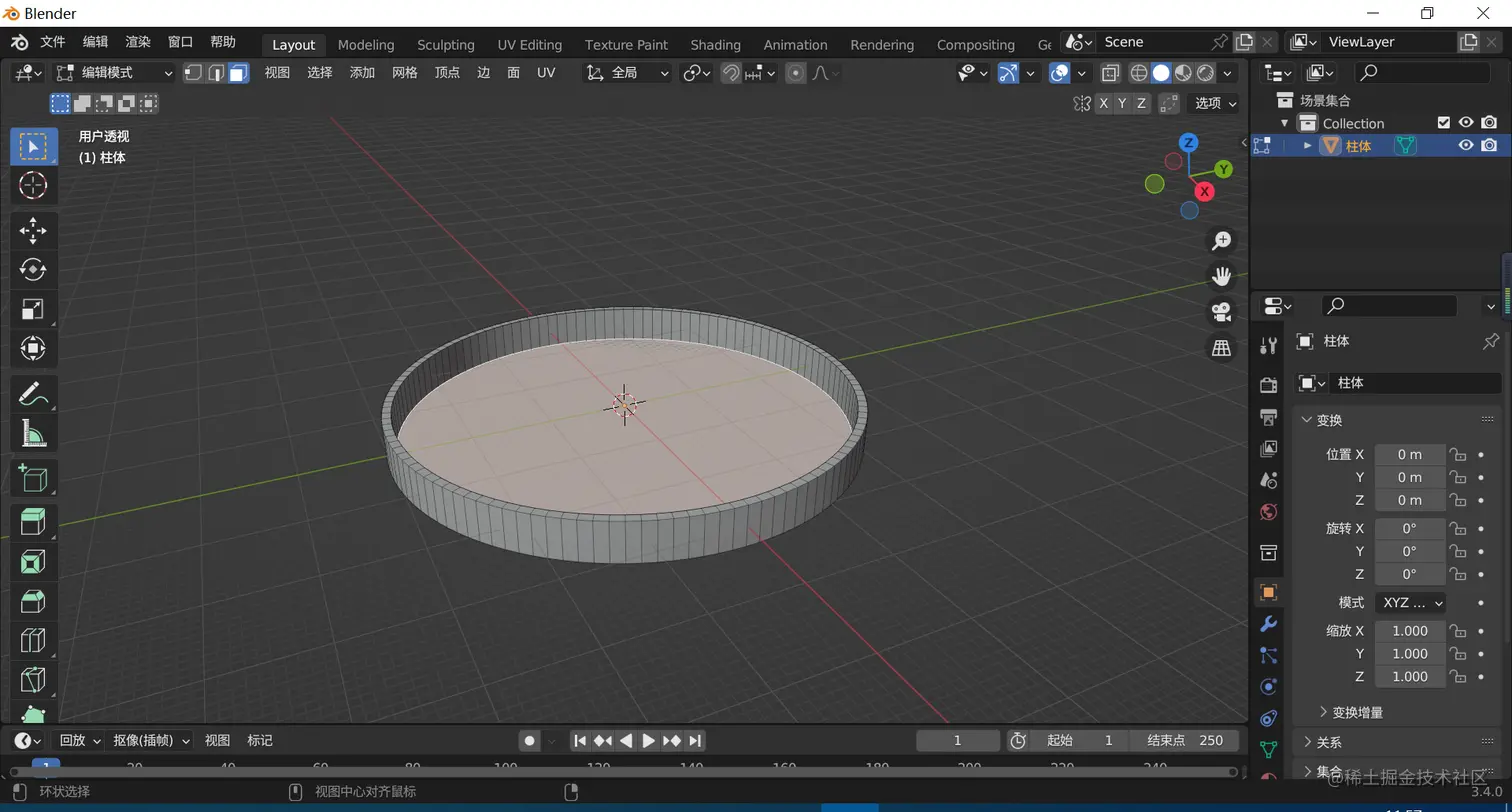Viewport: 1512px width, 812px height.
Task: Switch to rendered viewport shading
Action: click(x=1205, y=73)
